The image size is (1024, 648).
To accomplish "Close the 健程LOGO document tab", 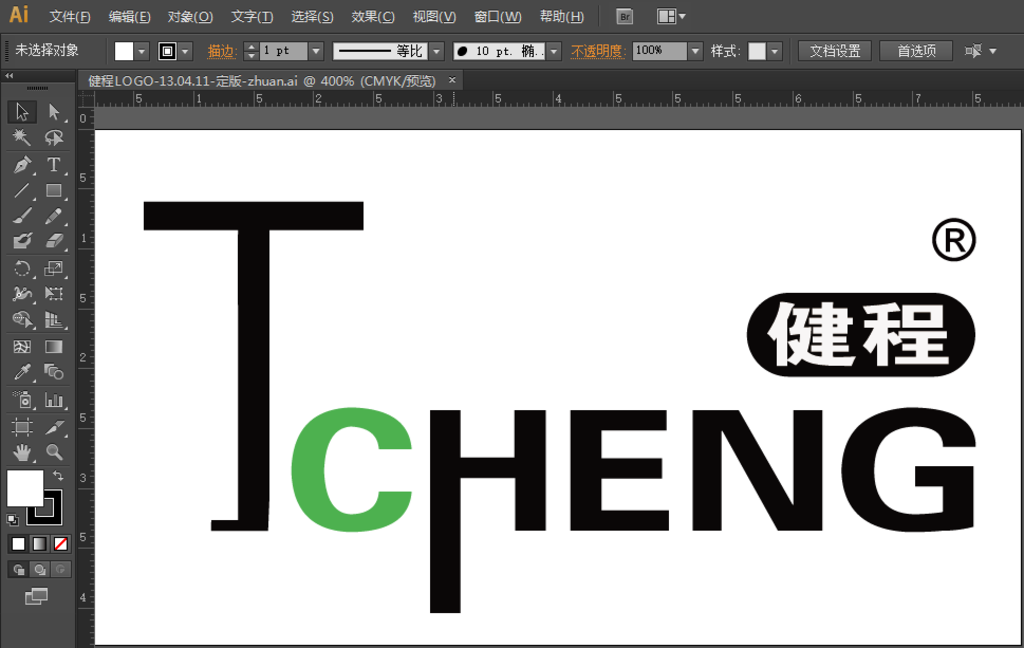I will [452, 80].
